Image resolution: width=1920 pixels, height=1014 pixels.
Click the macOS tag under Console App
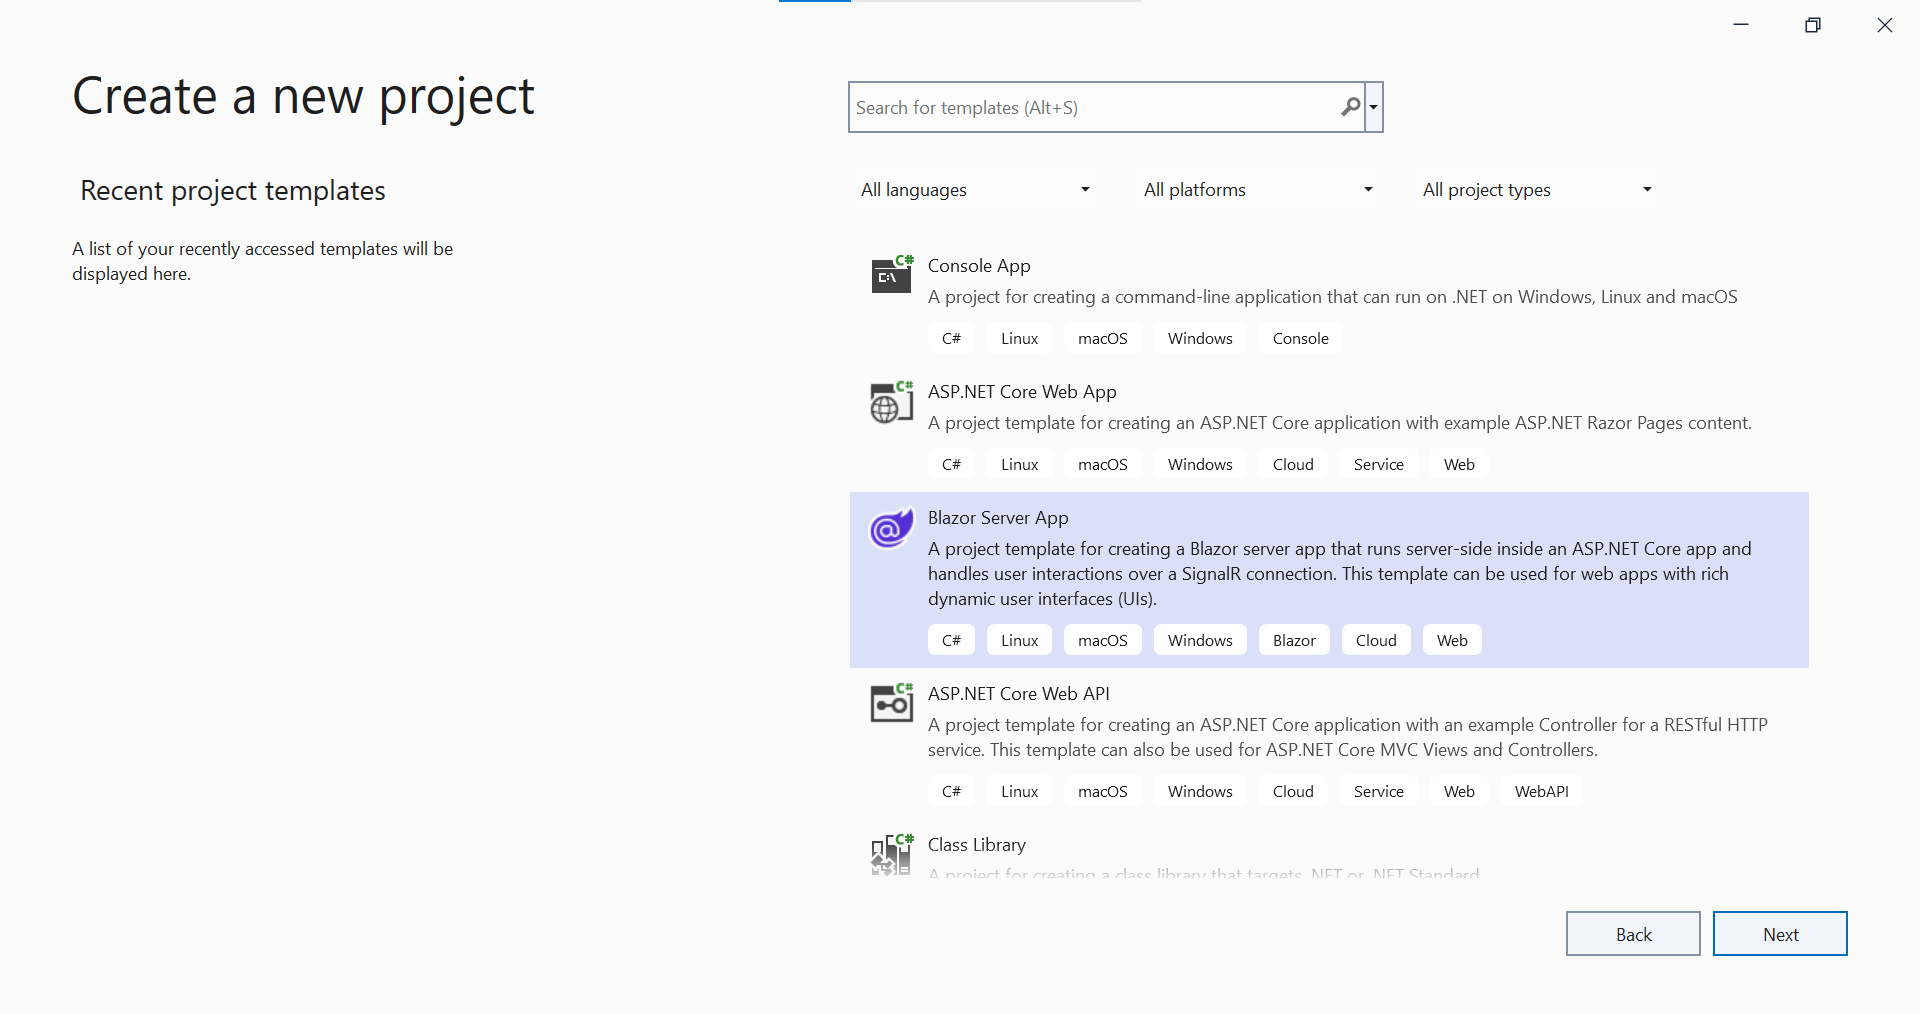1102,338
